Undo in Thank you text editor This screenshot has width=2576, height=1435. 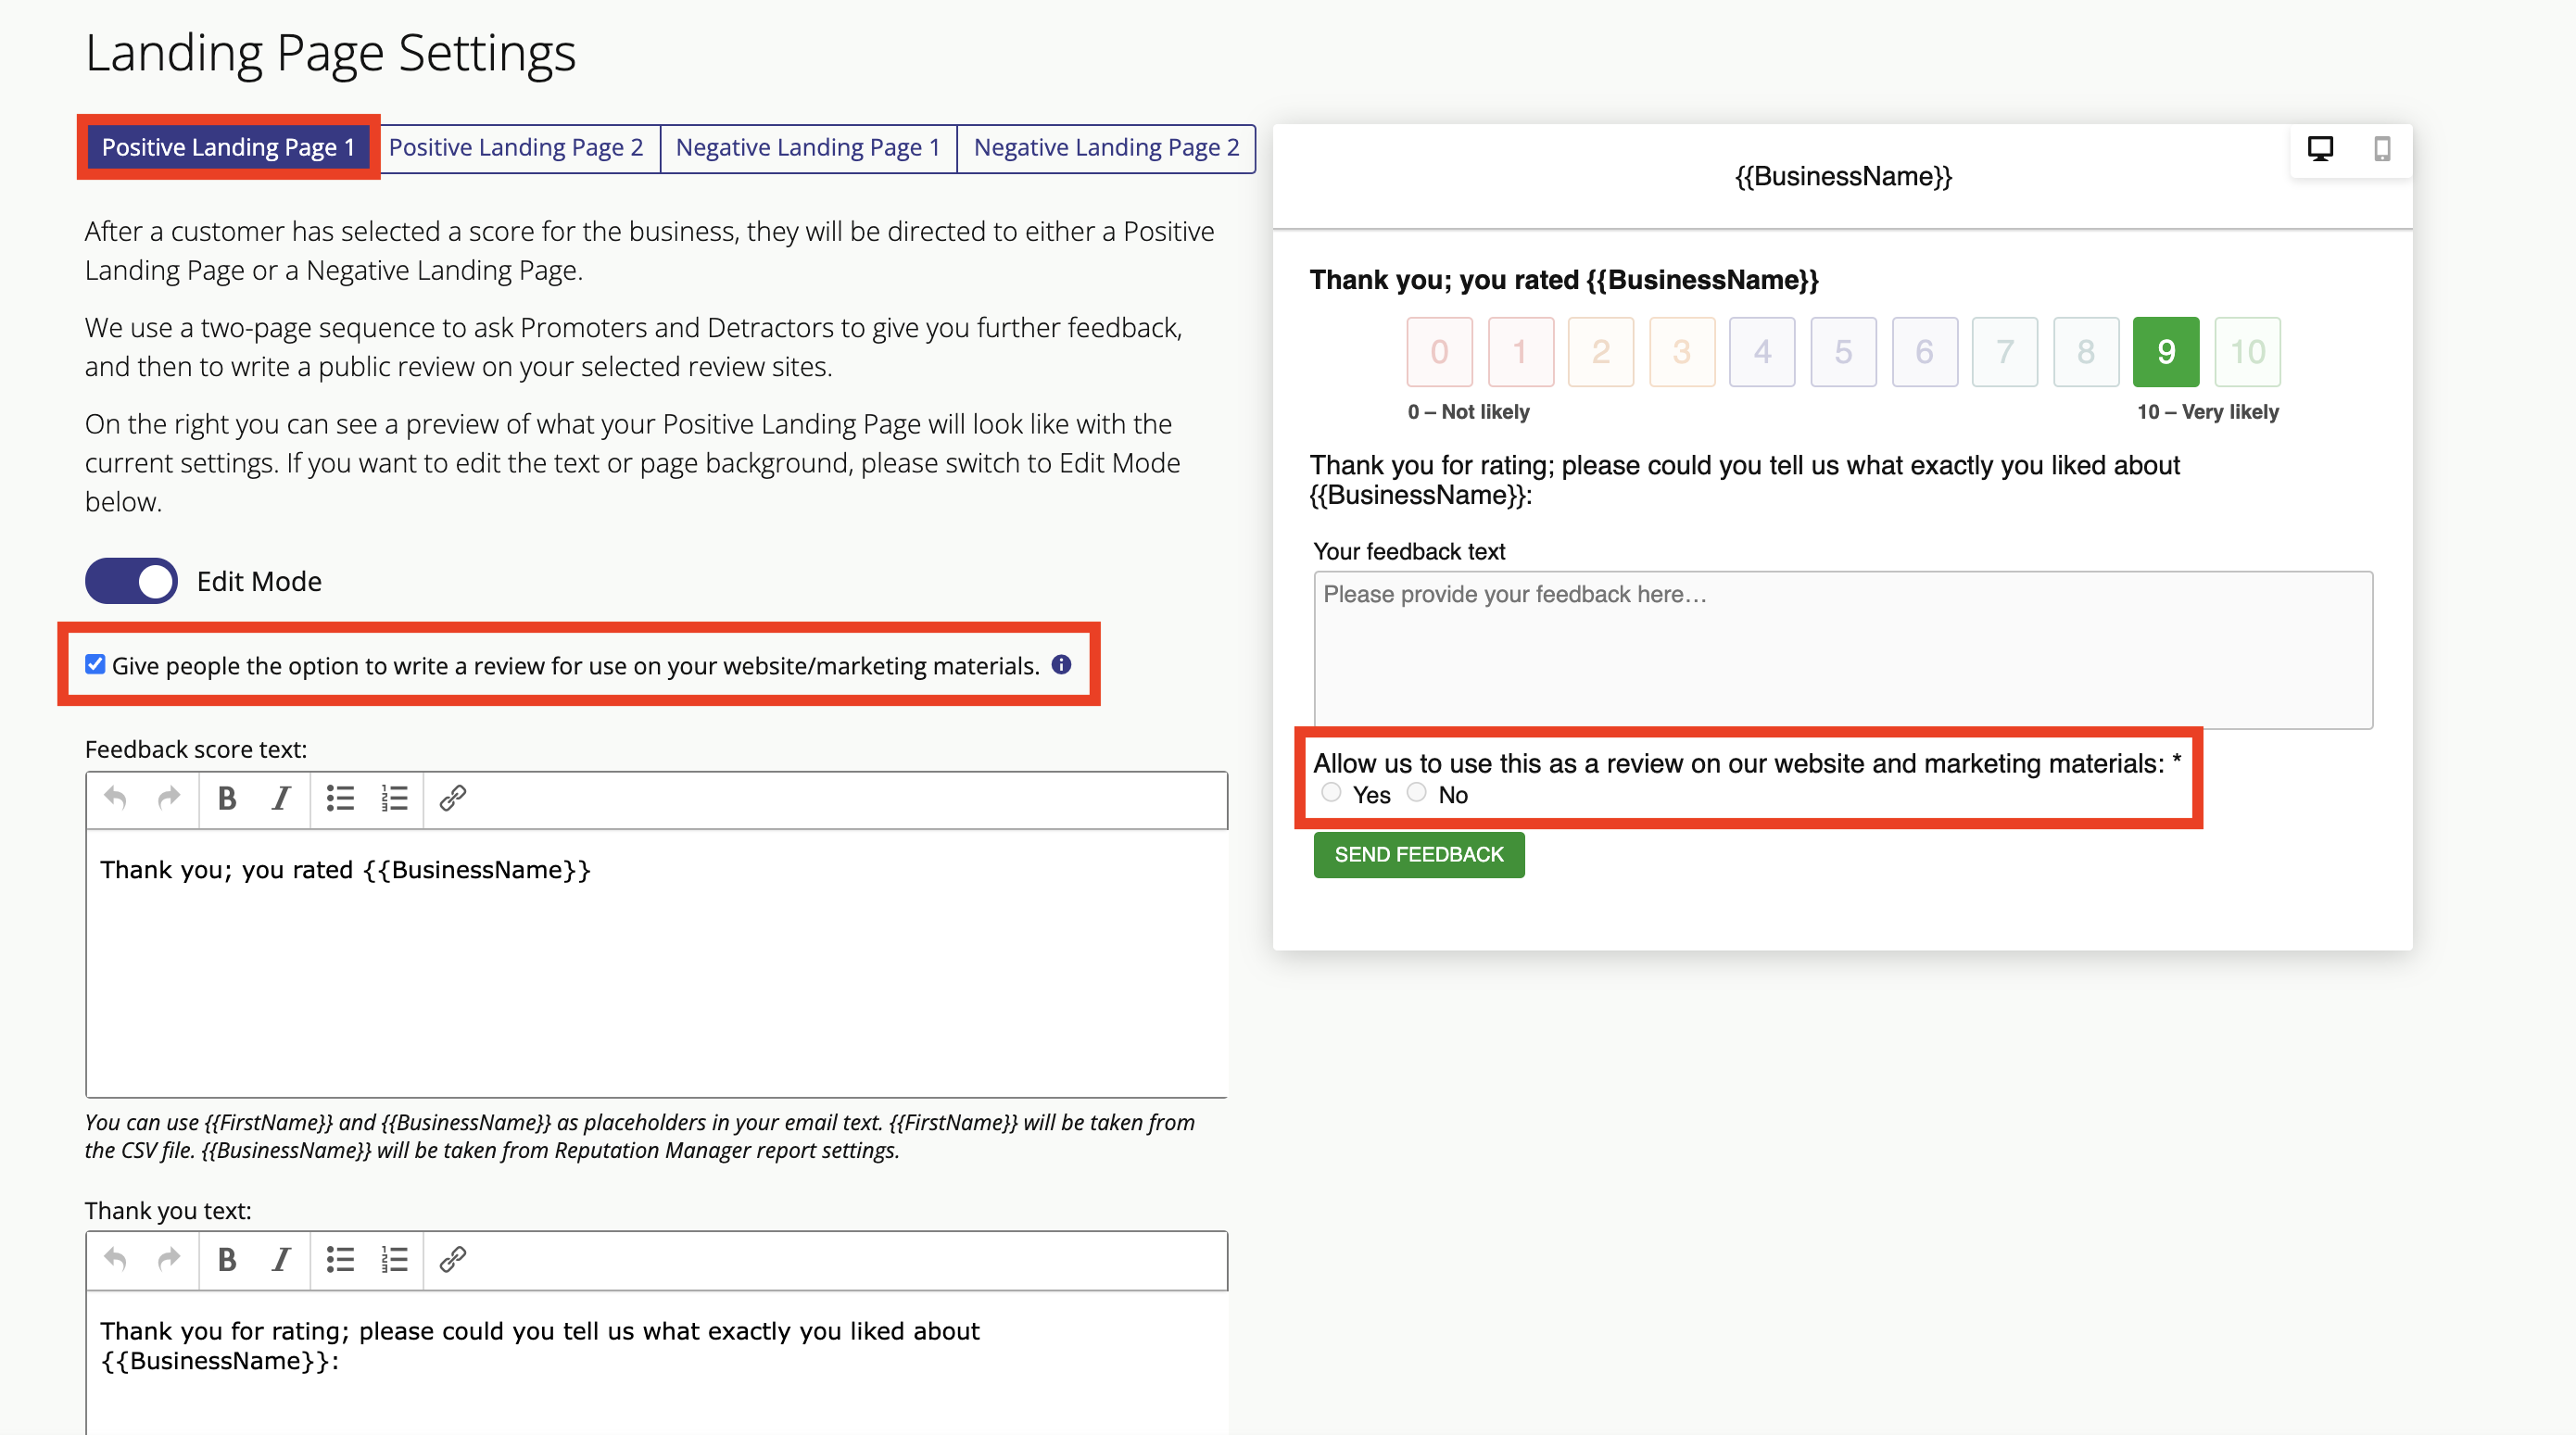click(x=115, y=1259)
